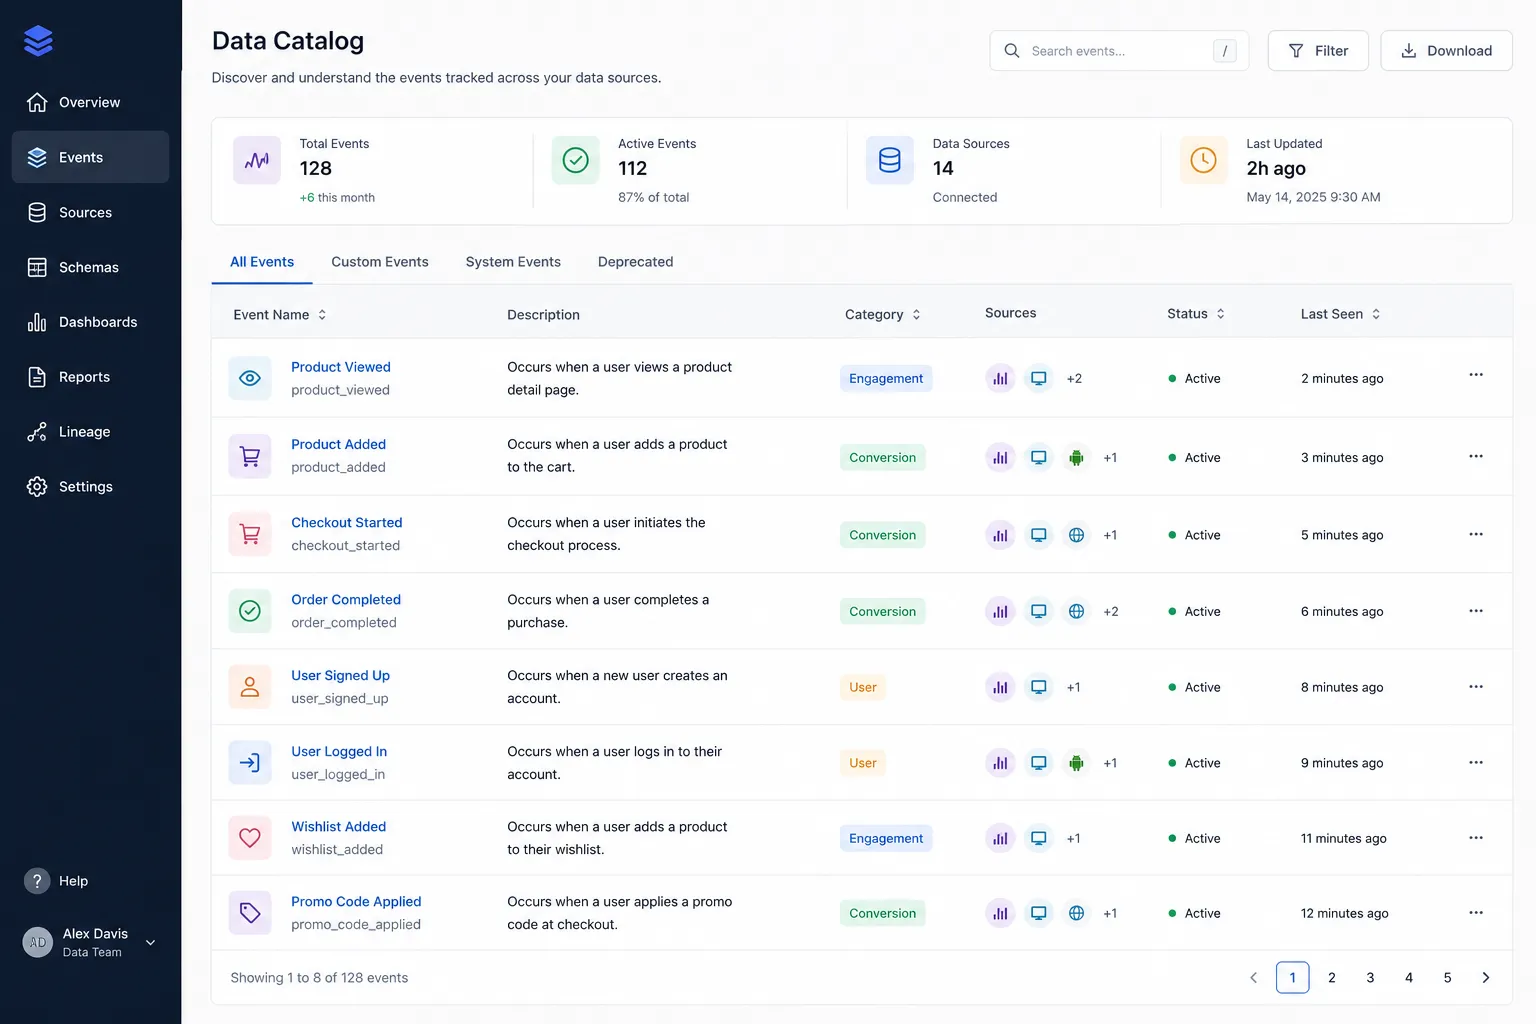1536x1024 pixels.
Task: Open the Wishlist Added event
Action: click(338, 826)
